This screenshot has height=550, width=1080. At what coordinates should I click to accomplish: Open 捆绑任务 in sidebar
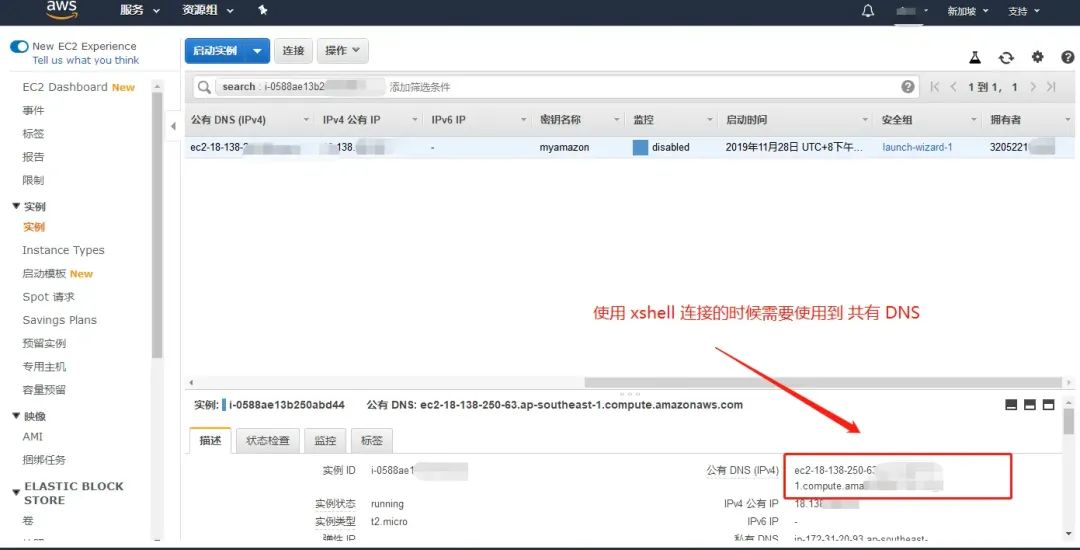(44, 460)
